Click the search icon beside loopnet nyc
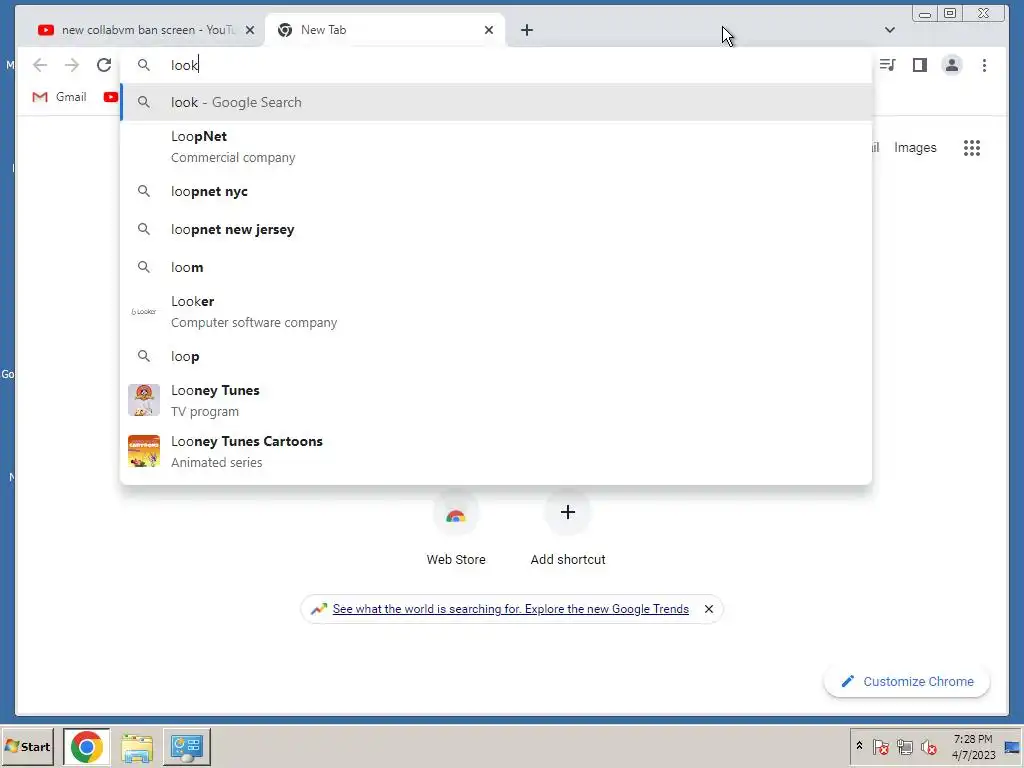 point(144,191)
